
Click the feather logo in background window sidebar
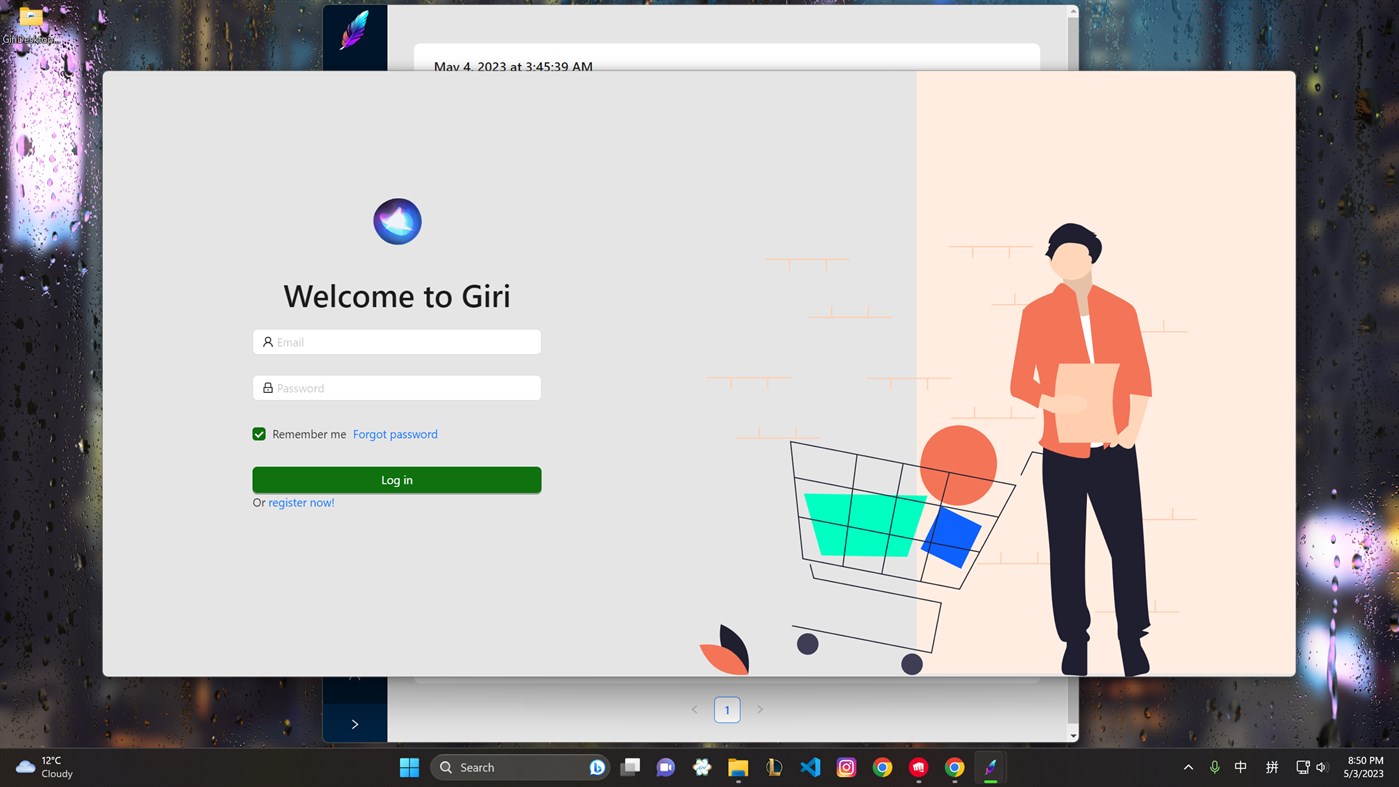pos(354,31)
